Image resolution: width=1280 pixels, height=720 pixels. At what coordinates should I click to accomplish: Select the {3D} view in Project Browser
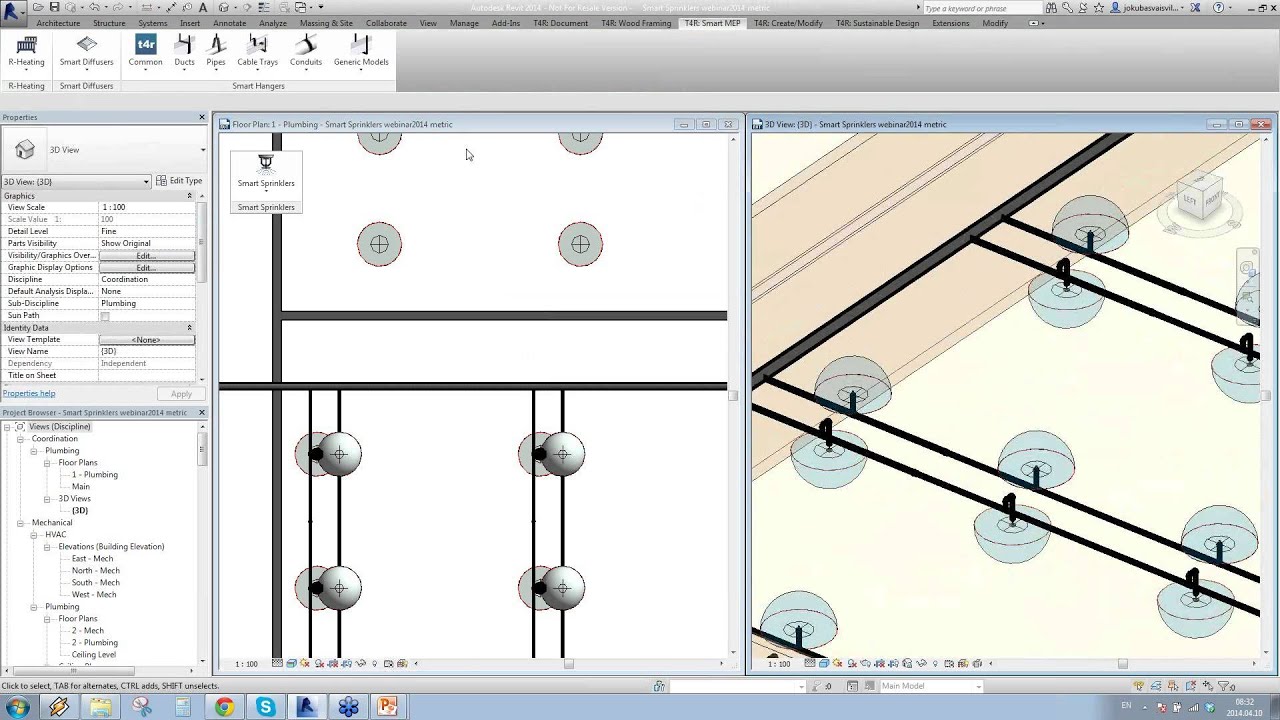pos(80,511)
